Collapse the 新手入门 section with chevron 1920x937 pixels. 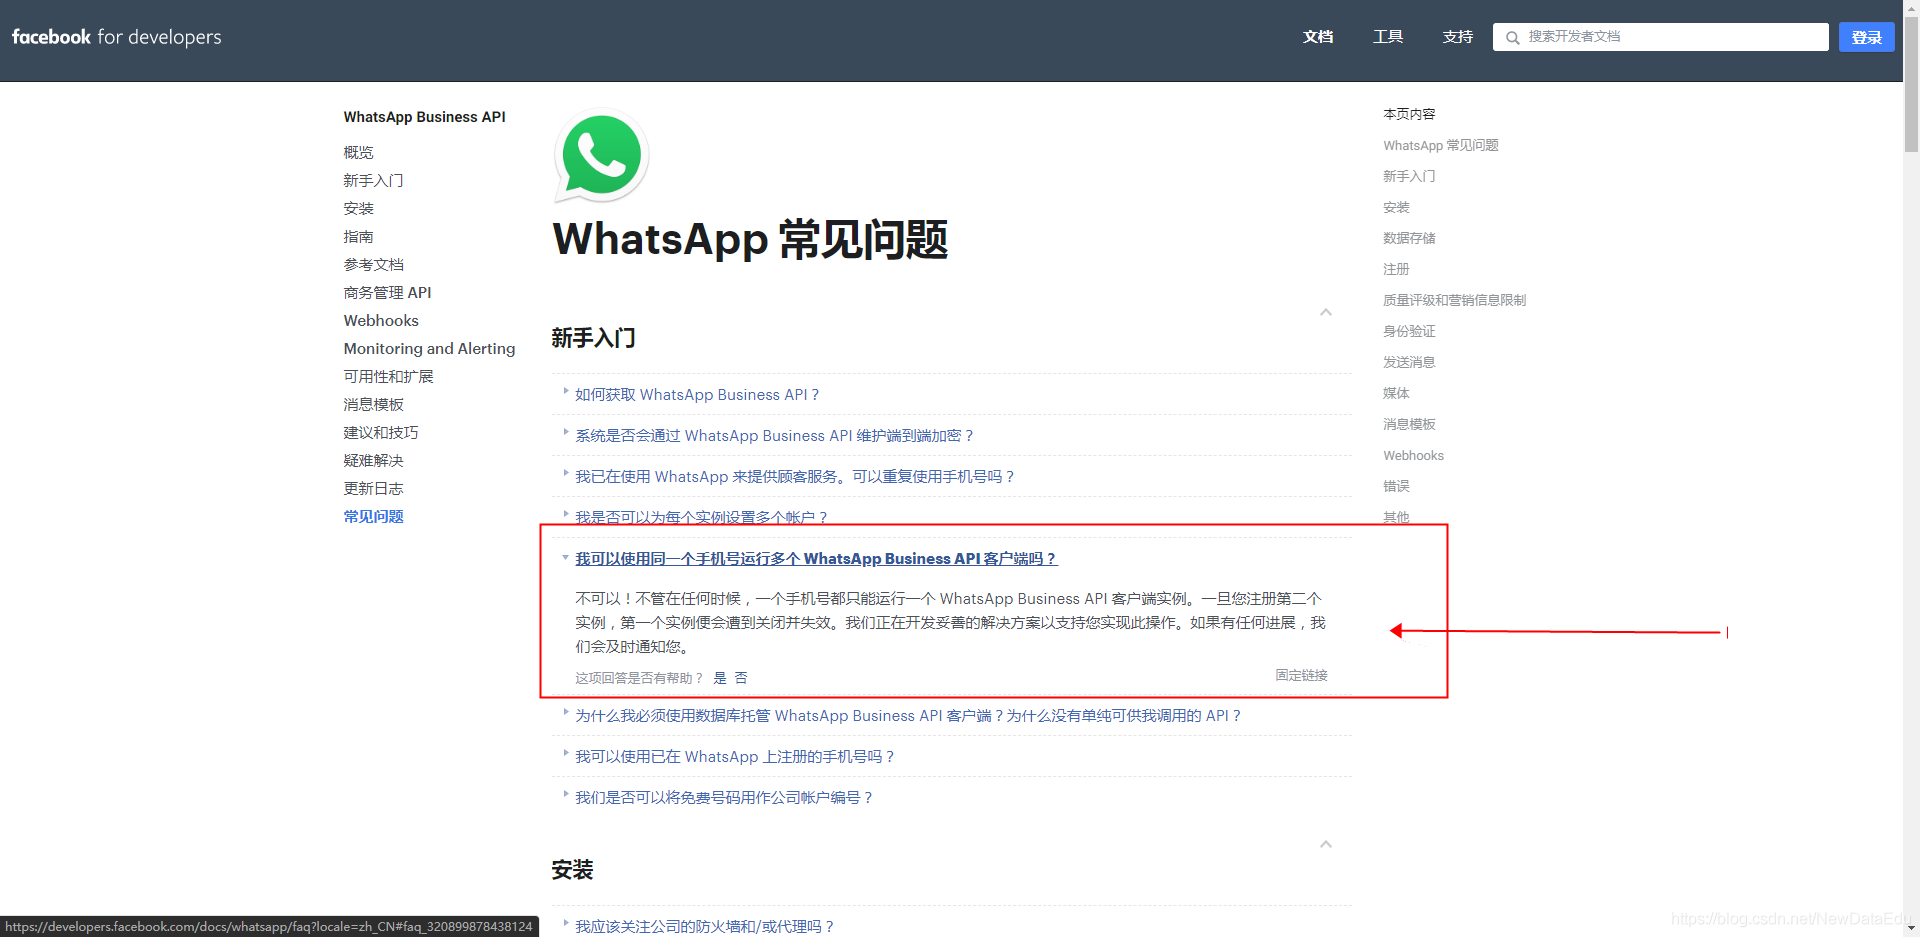1326,312
